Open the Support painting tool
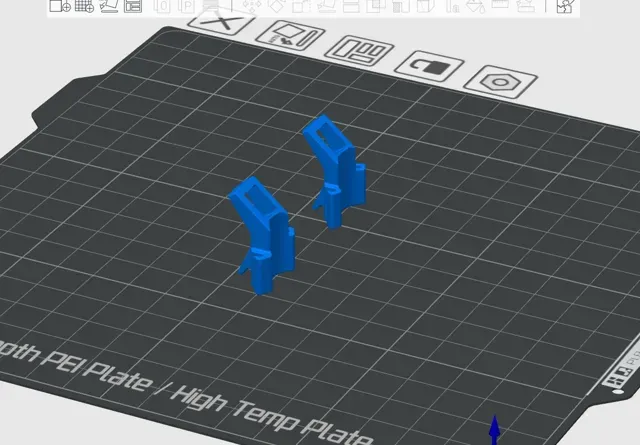 (400, 6)
